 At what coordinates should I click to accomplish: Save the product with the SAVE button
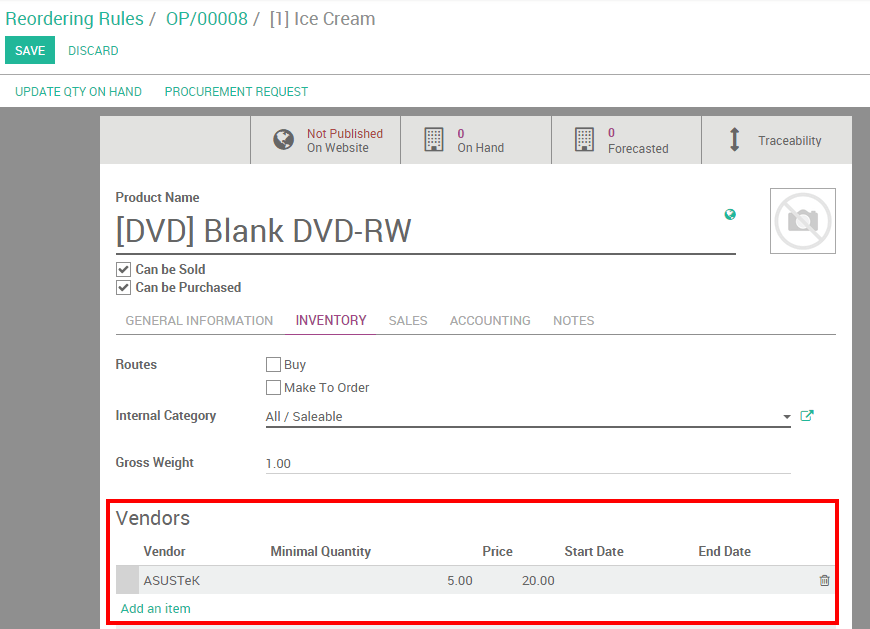[29, 49]
